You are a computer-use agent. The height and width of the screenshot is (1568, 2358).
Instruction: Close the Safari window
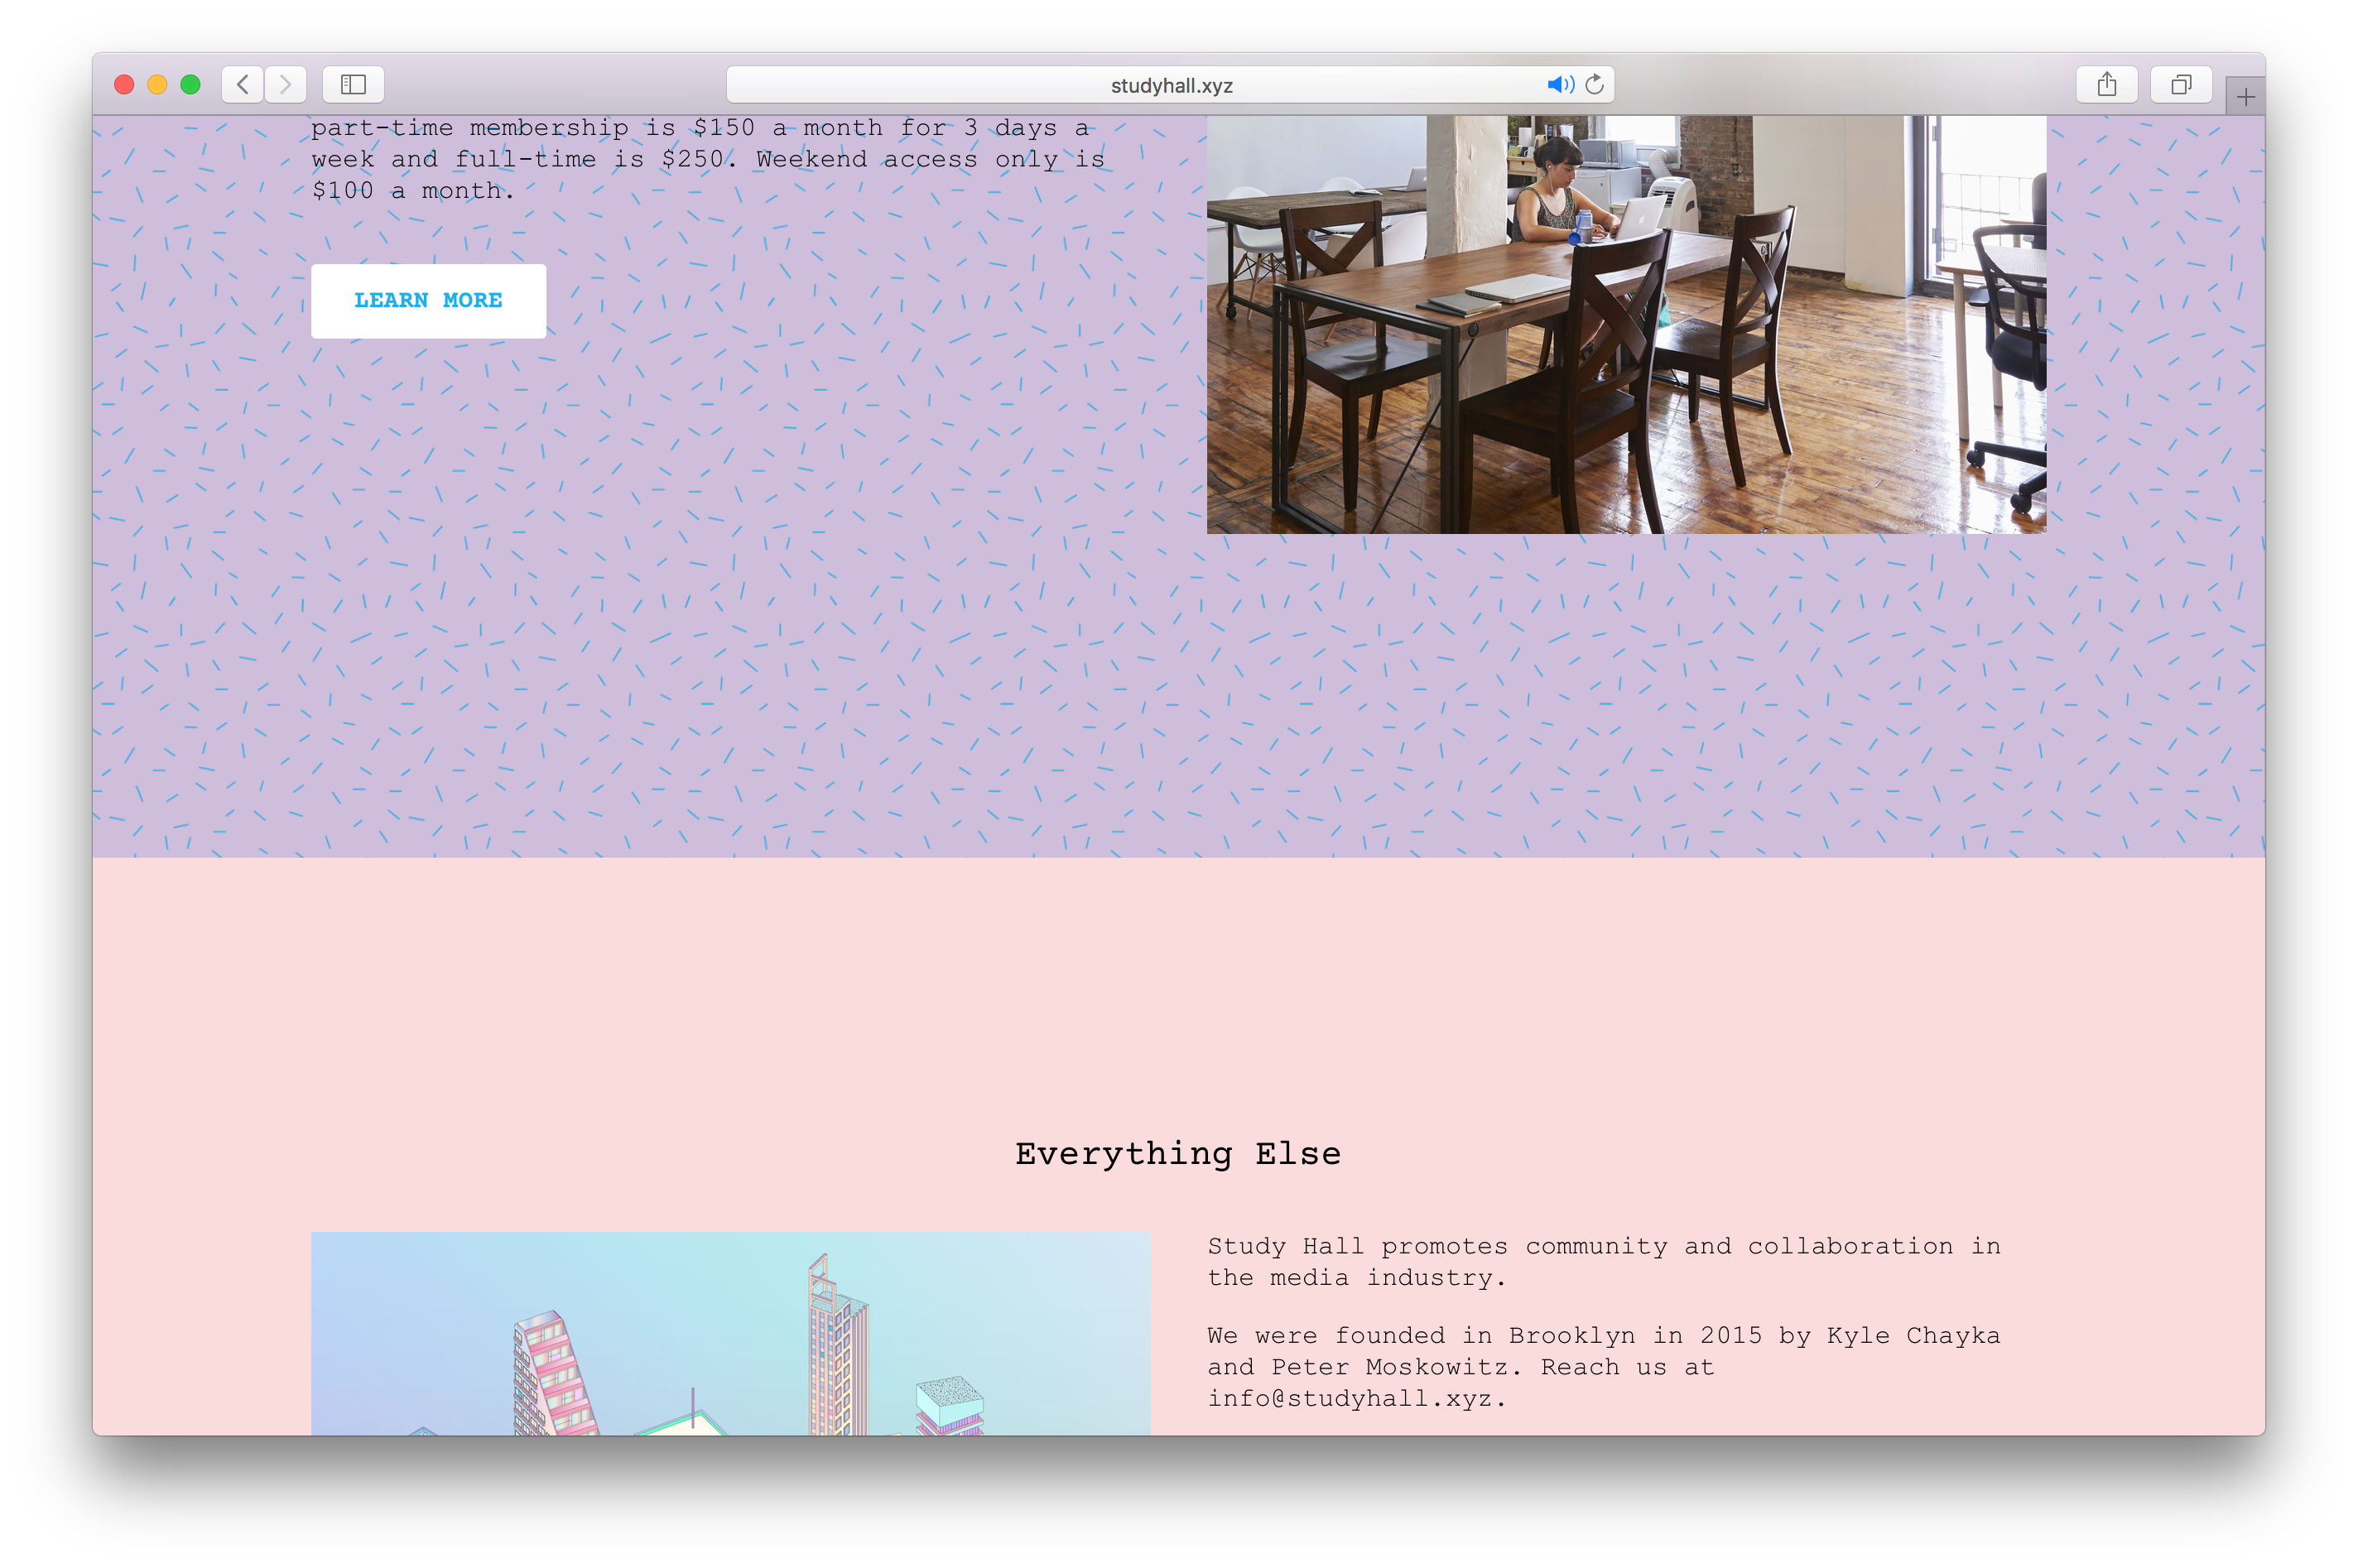click(124, 85)
